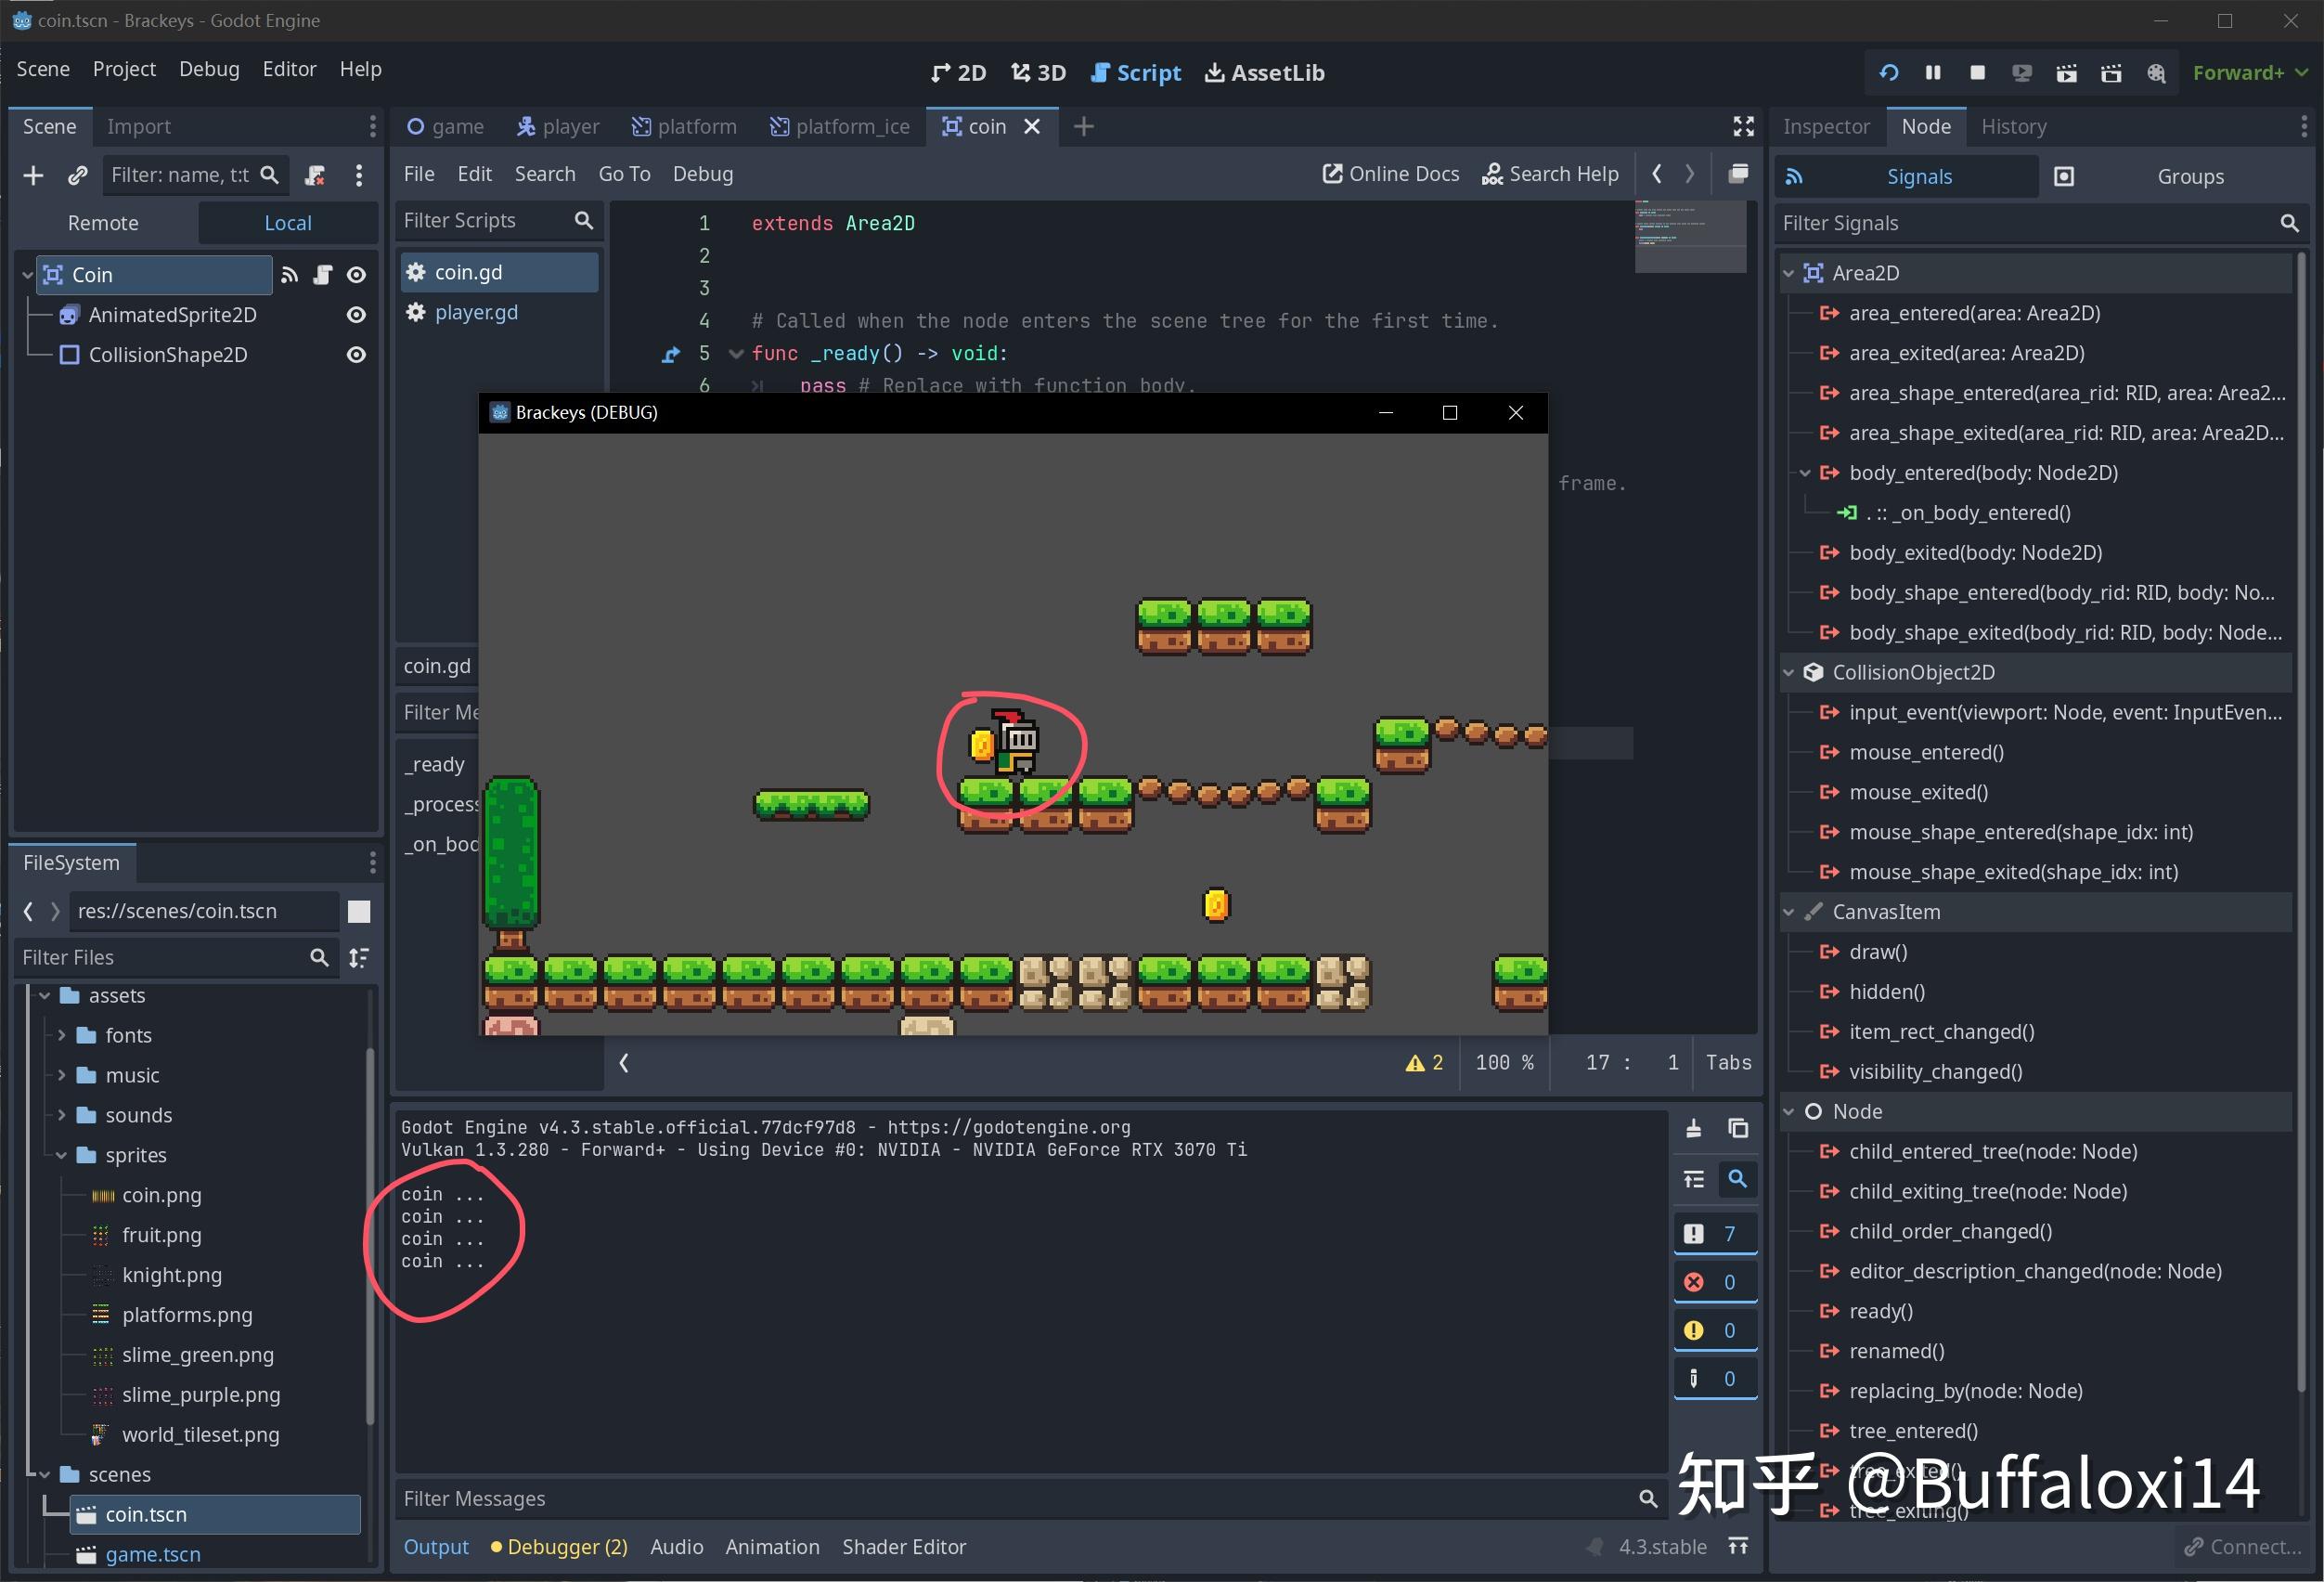Switch scene tree to Remote view

[x=103, y=223]
